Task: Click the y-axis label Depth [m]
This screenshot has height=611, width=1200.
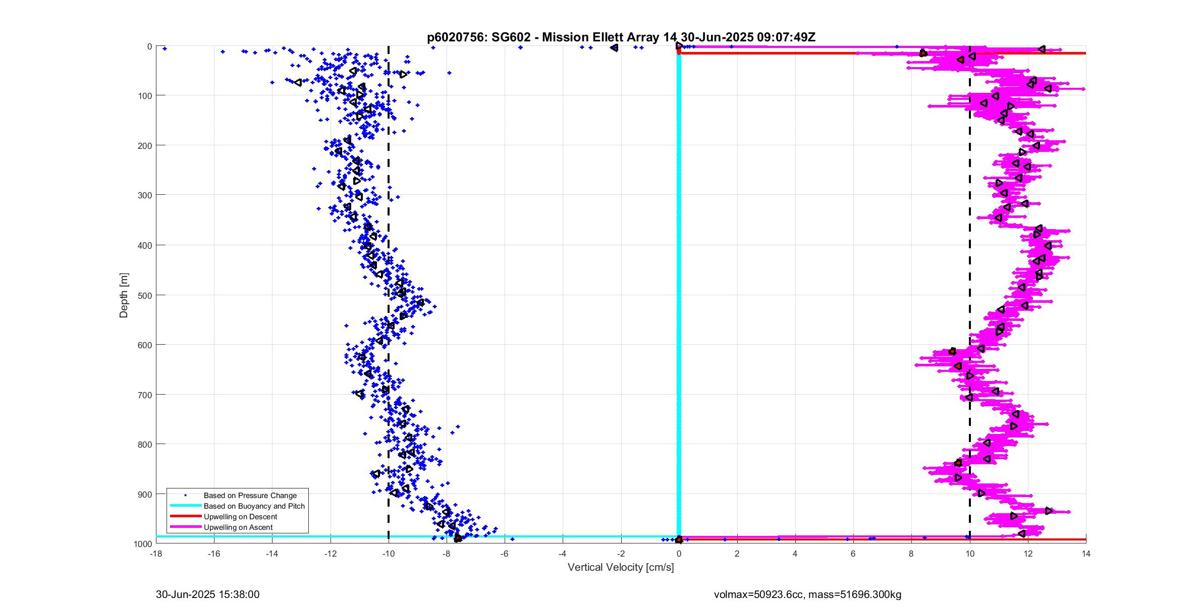Action: 124,295
